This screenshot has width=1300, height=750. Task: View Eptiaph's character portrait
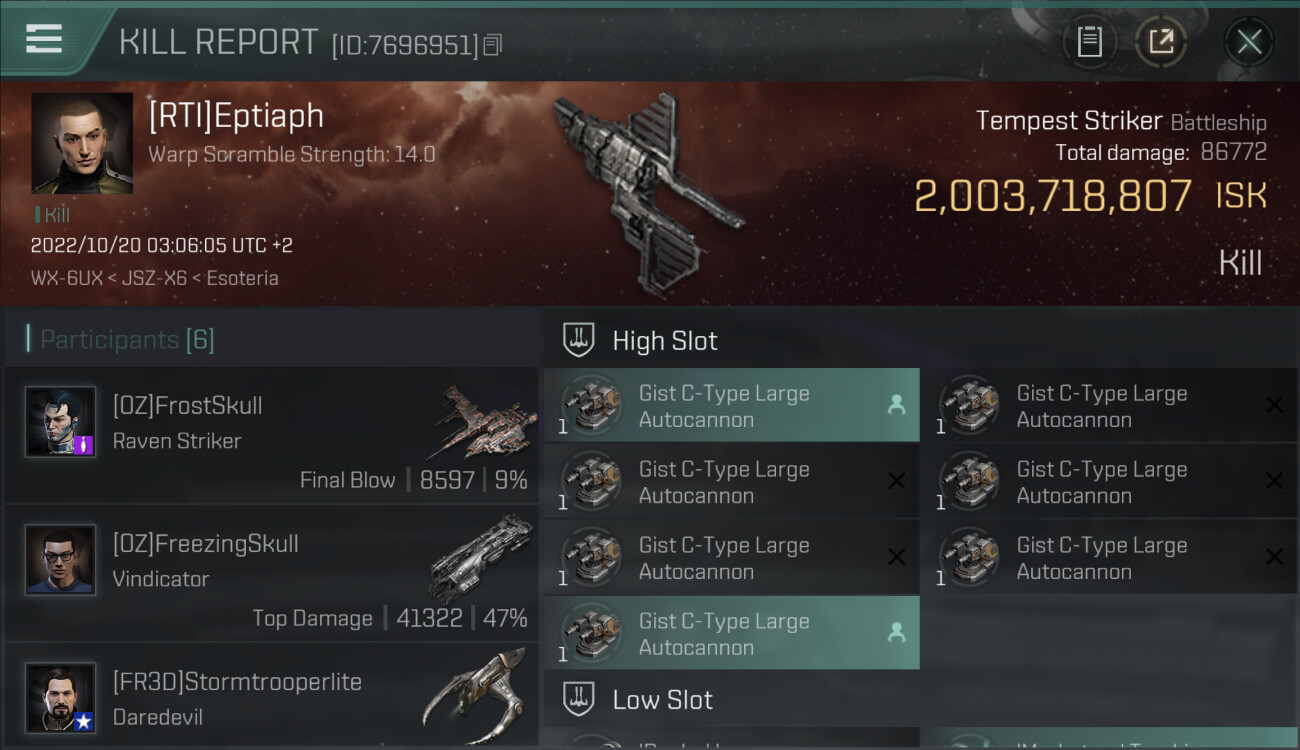pos(82,143)
